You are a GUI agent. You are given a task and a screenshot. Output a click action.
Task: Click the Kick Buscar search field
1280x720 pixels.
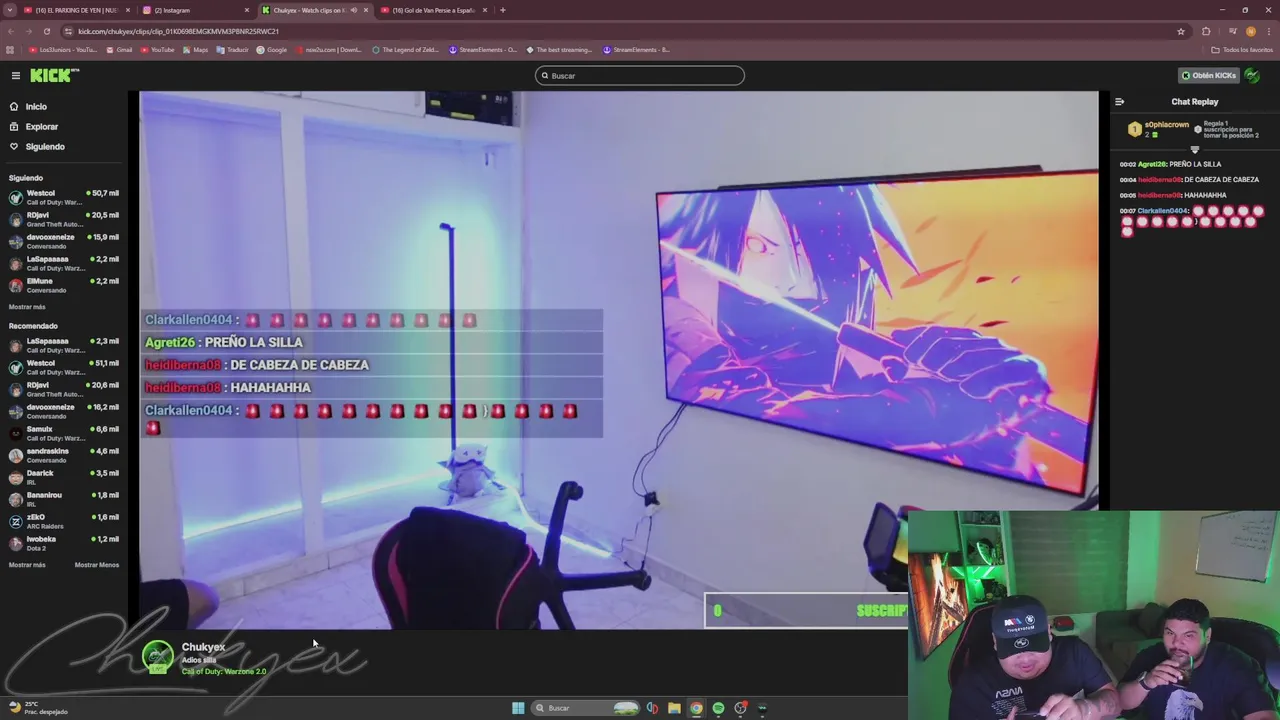tap(640, 76)
